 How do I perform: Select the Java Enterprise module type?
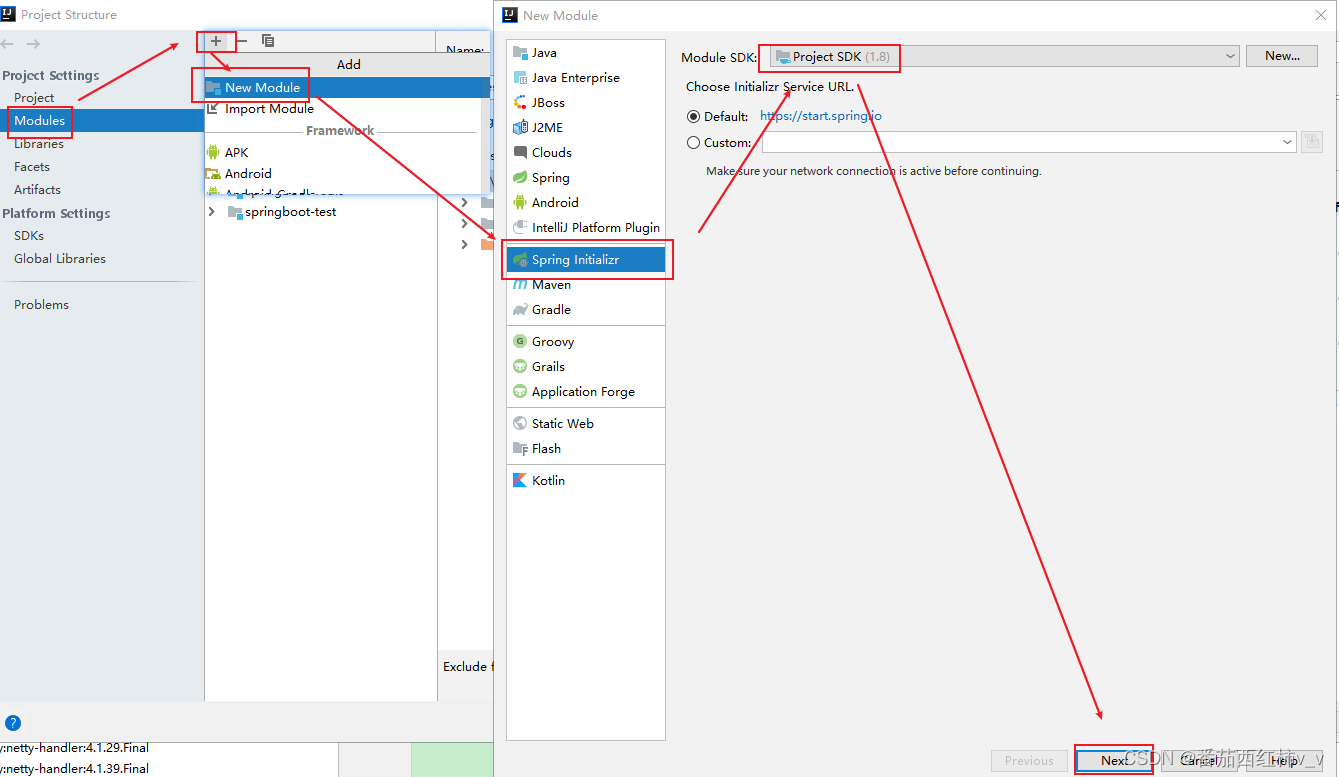pos(586,78)
